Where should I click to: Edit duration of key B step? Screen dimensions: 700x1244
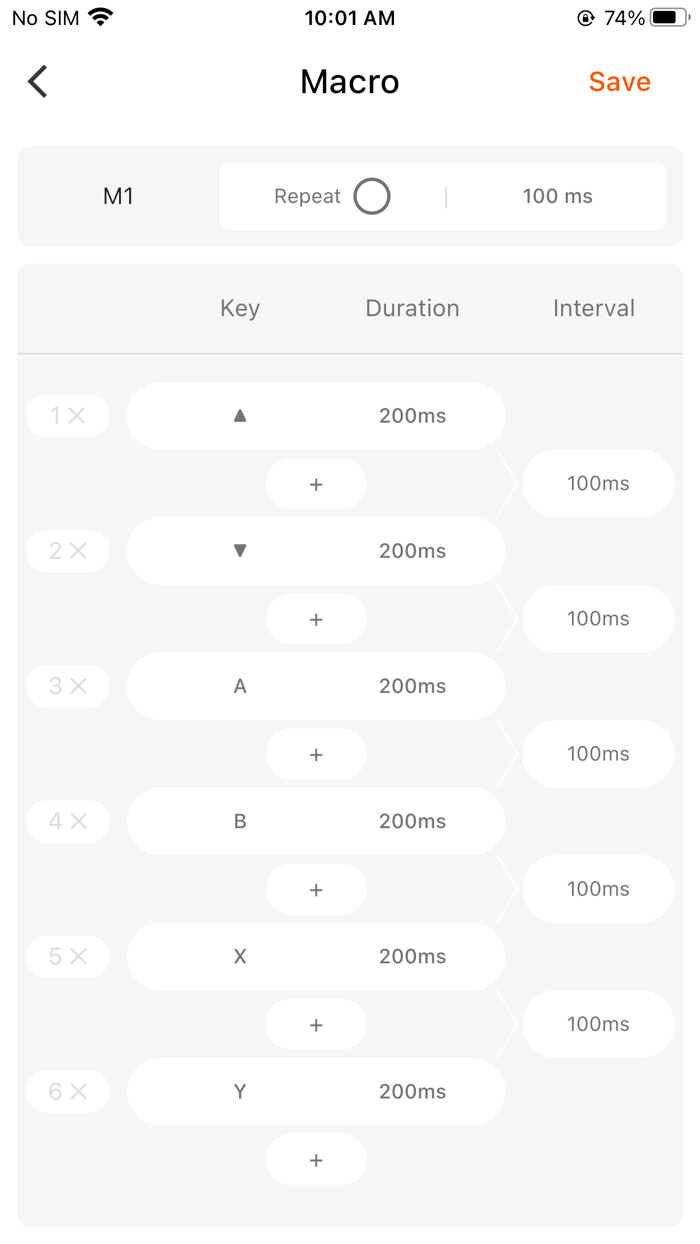[412, 821]
